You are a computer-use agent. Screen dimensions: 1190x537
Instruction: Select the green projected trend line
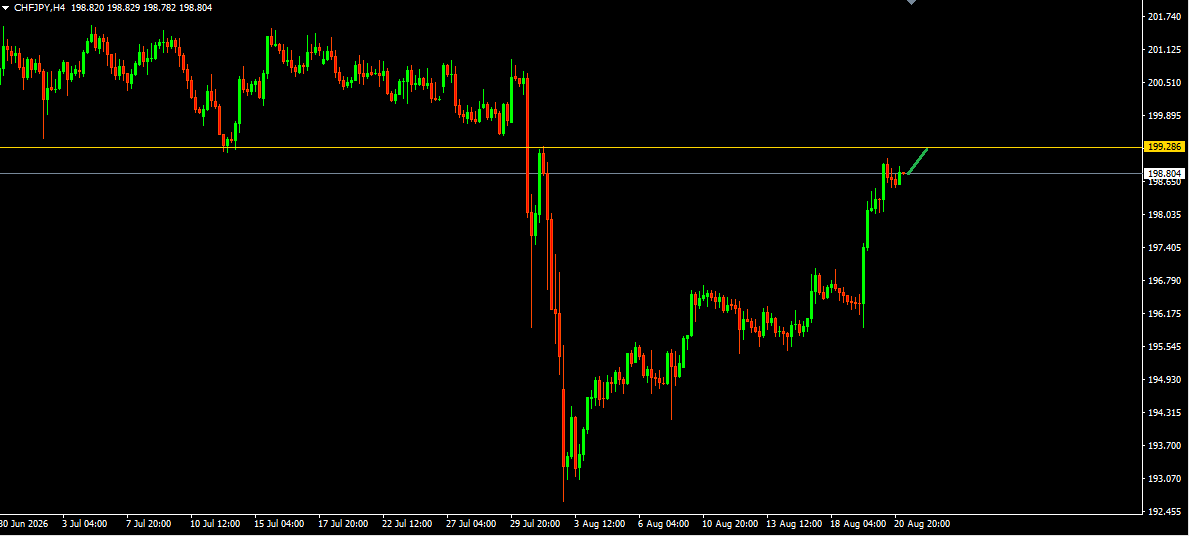point(917,161)
